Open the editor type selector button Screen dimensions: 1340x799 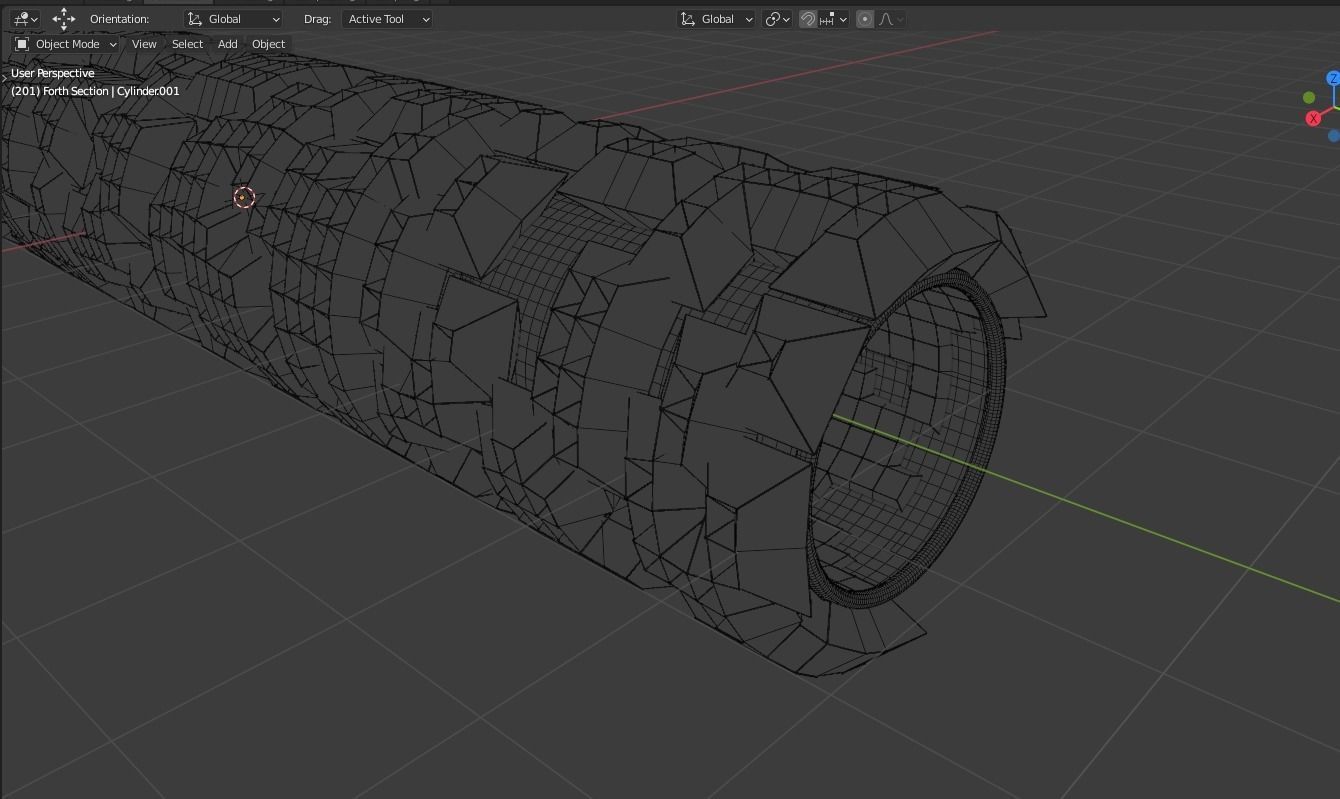25,19
